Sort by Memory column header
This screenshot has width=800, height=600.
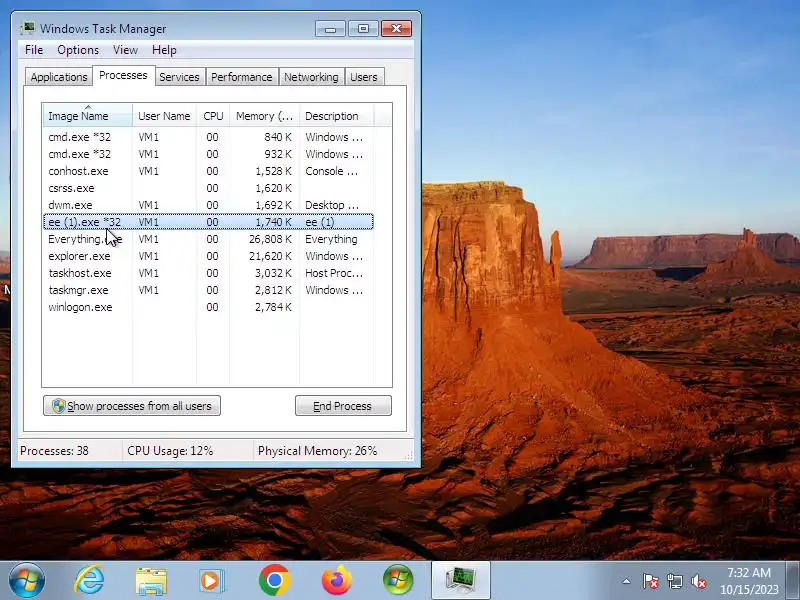point(264,116)
